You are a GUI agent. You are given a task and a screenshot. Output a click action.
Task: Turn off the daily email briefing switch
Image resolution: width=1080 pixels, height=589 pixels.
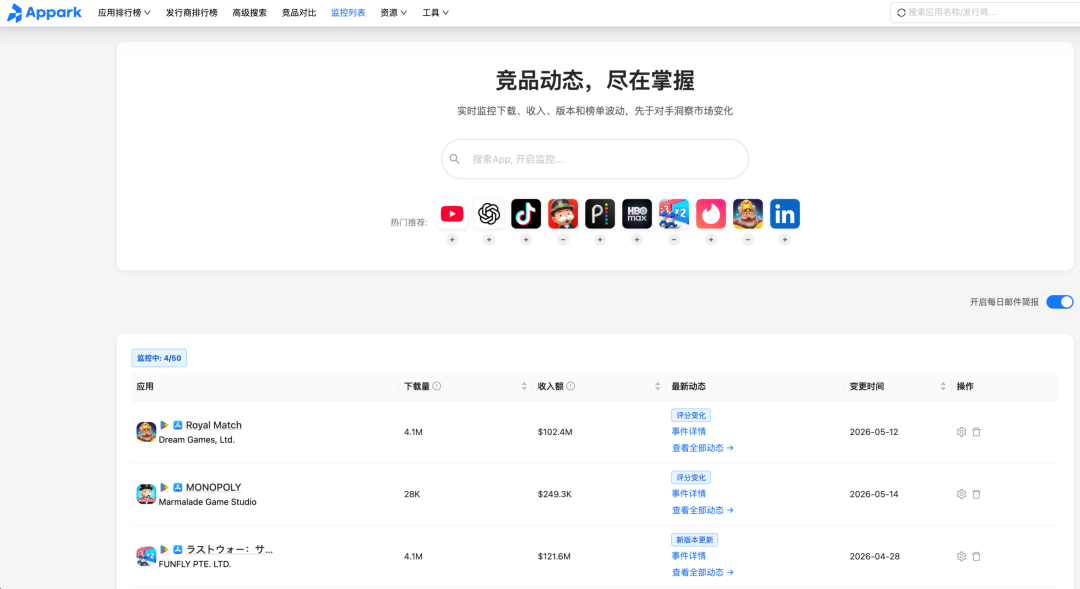1059,302
